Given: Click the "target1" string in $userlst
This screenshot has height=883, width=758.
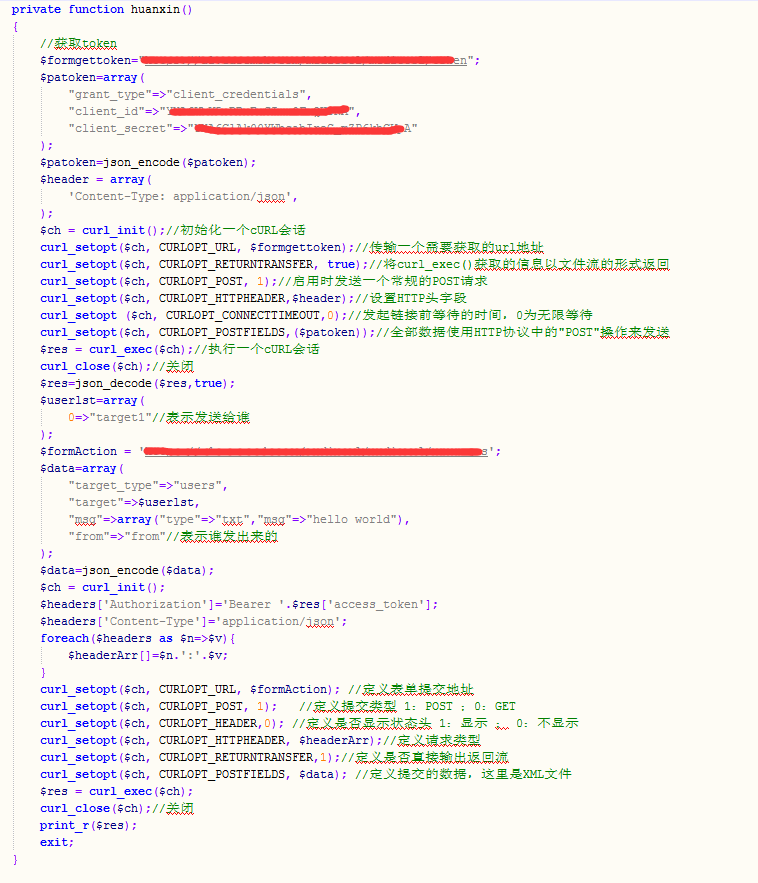Looking at the screenshot, I should point(113,417).
